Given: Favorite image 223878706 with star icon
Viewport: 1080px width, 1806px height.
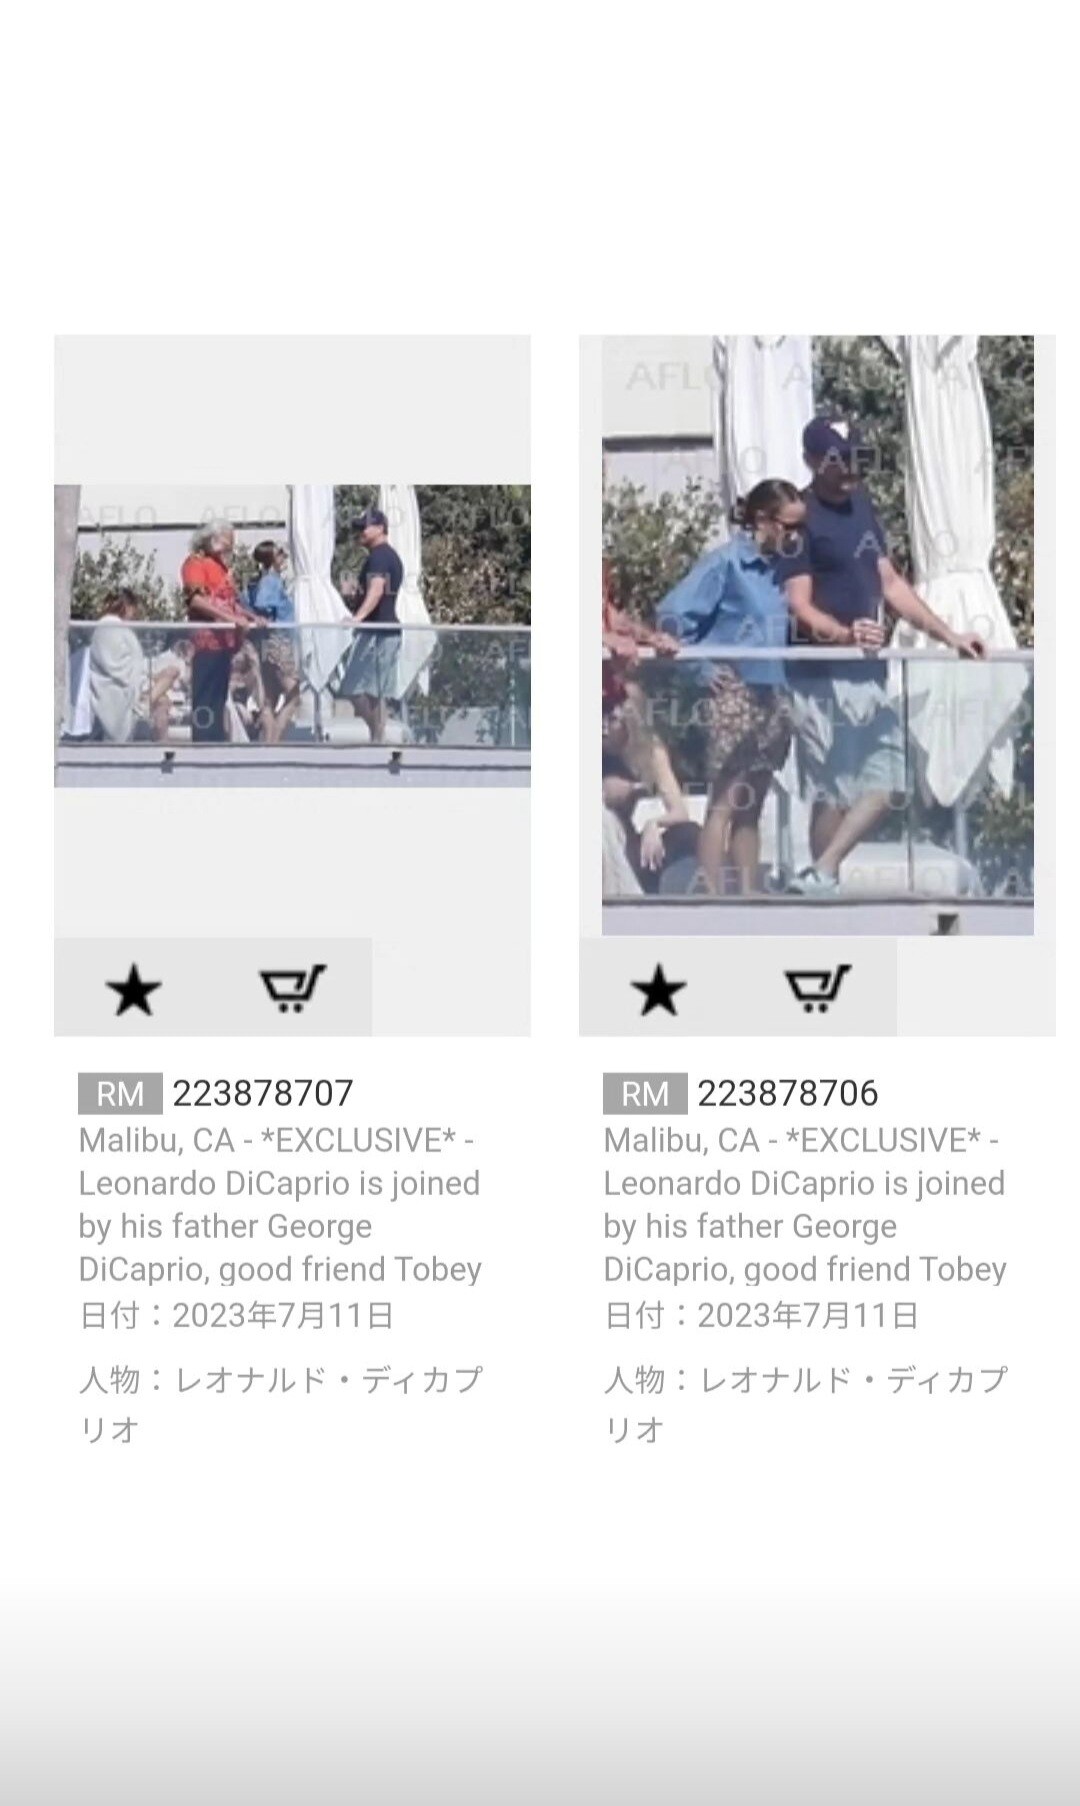Looking at the screenshot, I should 658,990.
